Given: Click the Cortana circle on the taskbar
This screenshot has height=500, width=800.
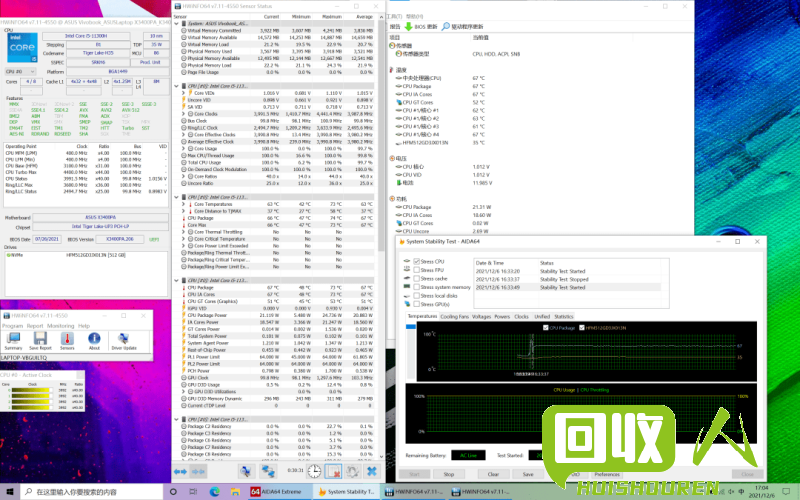Looking at the screenshot, I should point(173,492).
